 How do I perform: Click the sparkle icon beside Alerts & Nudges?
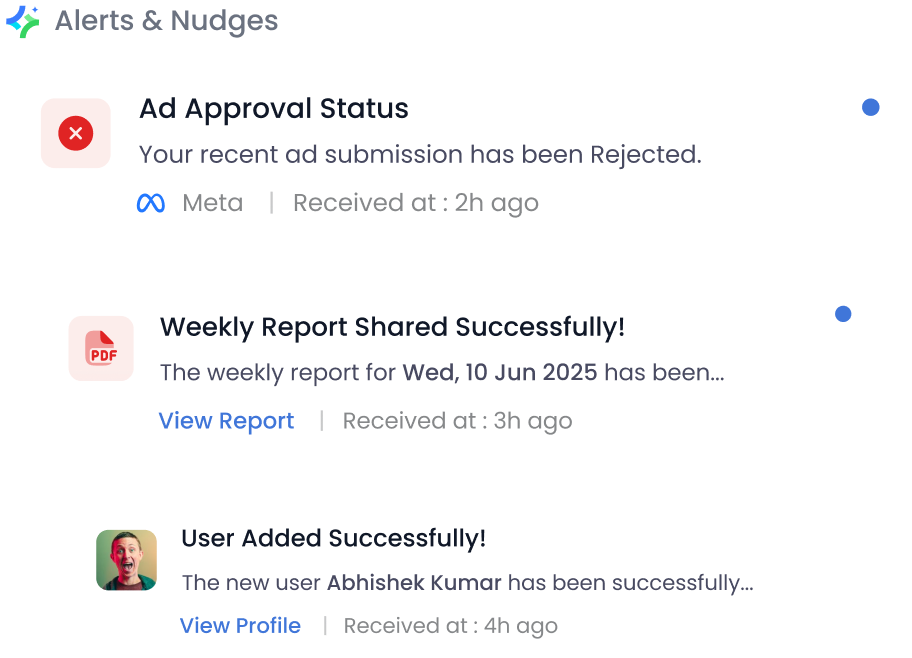tap(23, 21)
